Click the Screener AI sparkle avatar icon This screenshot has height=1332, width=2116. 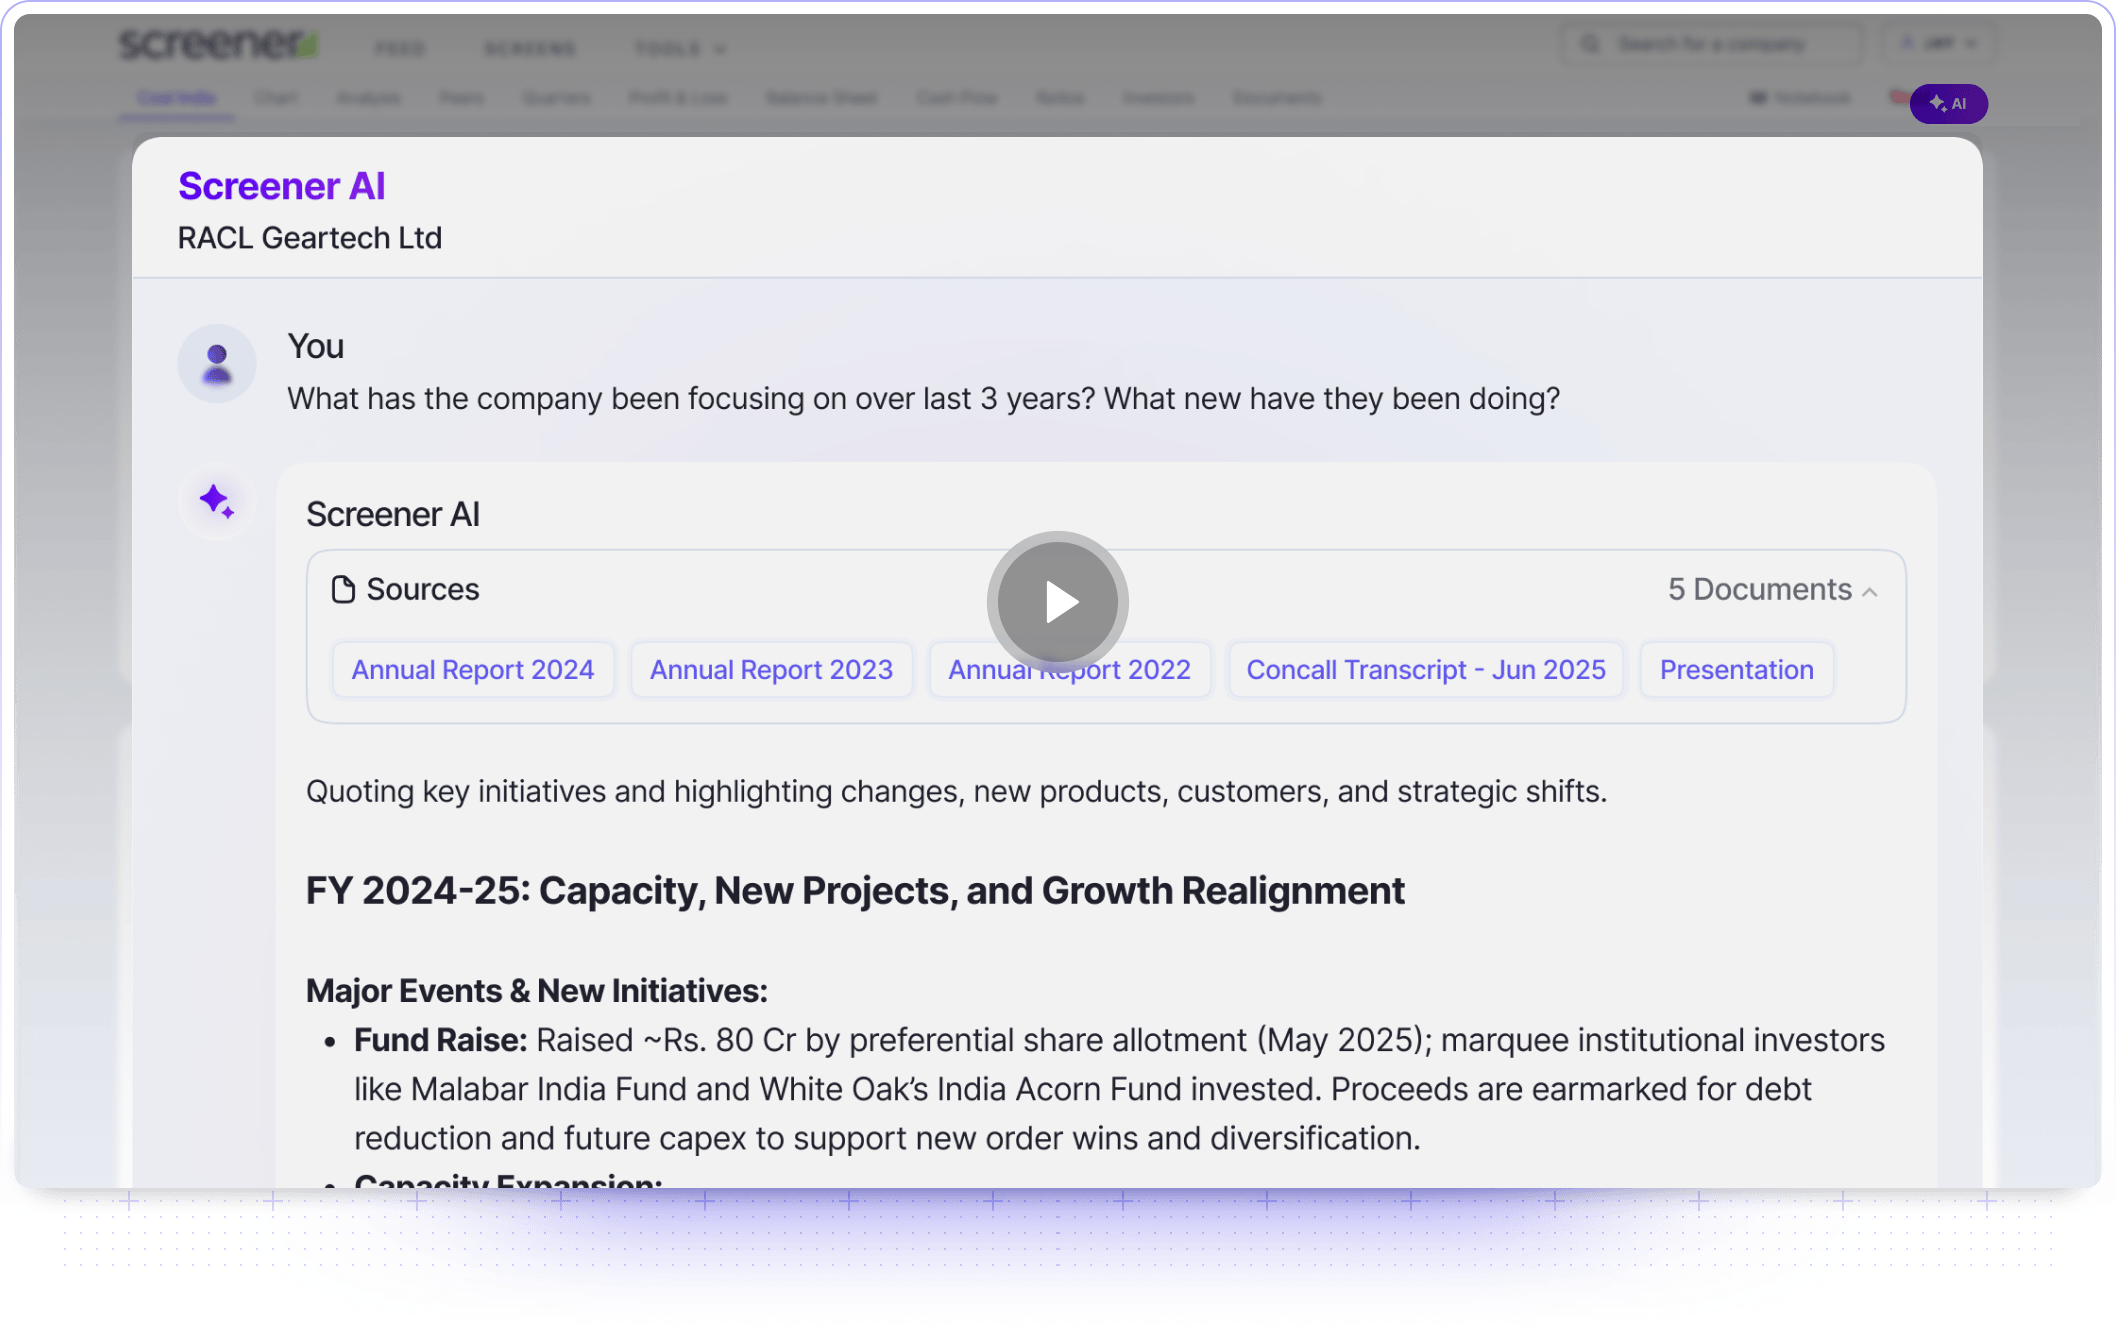click(x=217, y=501)
